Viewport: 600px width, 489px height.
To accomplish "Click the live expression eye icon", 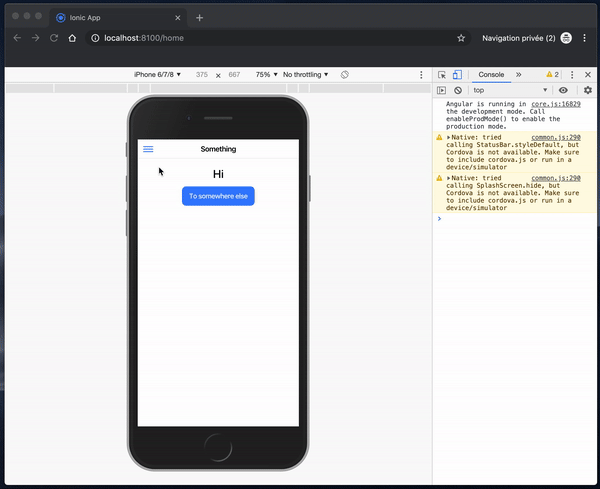I will (563, 90).
